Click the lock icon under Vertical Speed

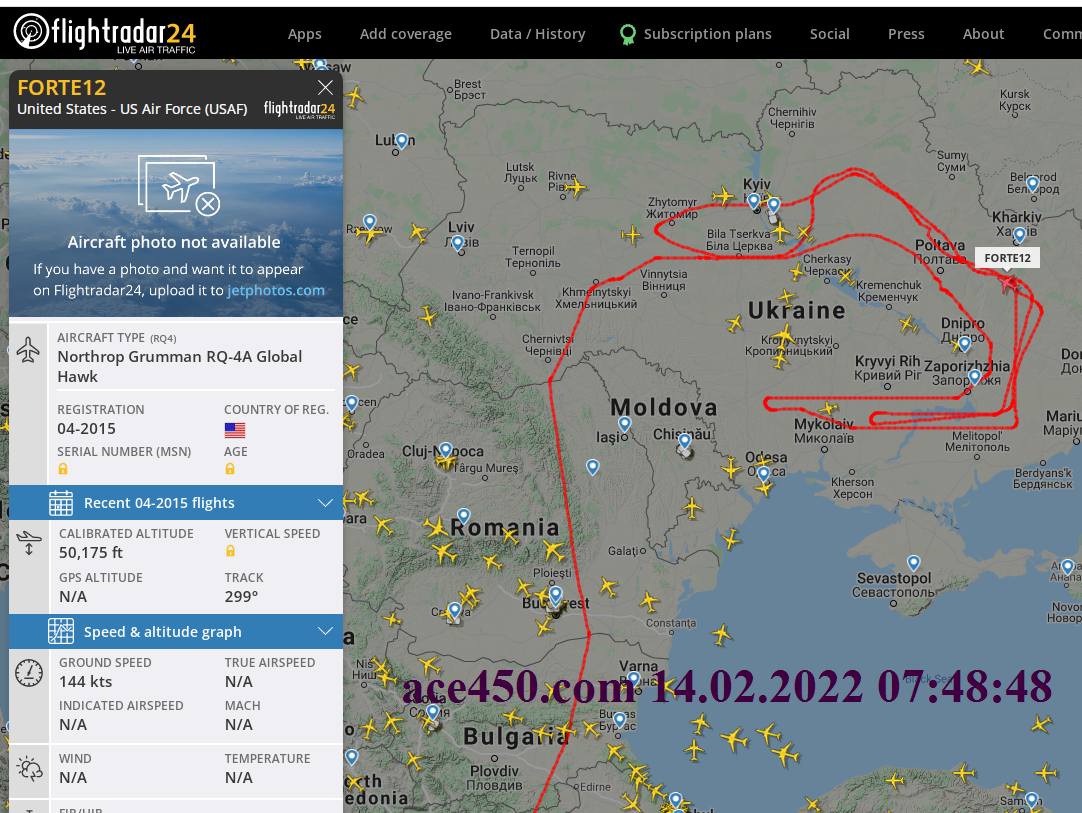click(230, 551)
